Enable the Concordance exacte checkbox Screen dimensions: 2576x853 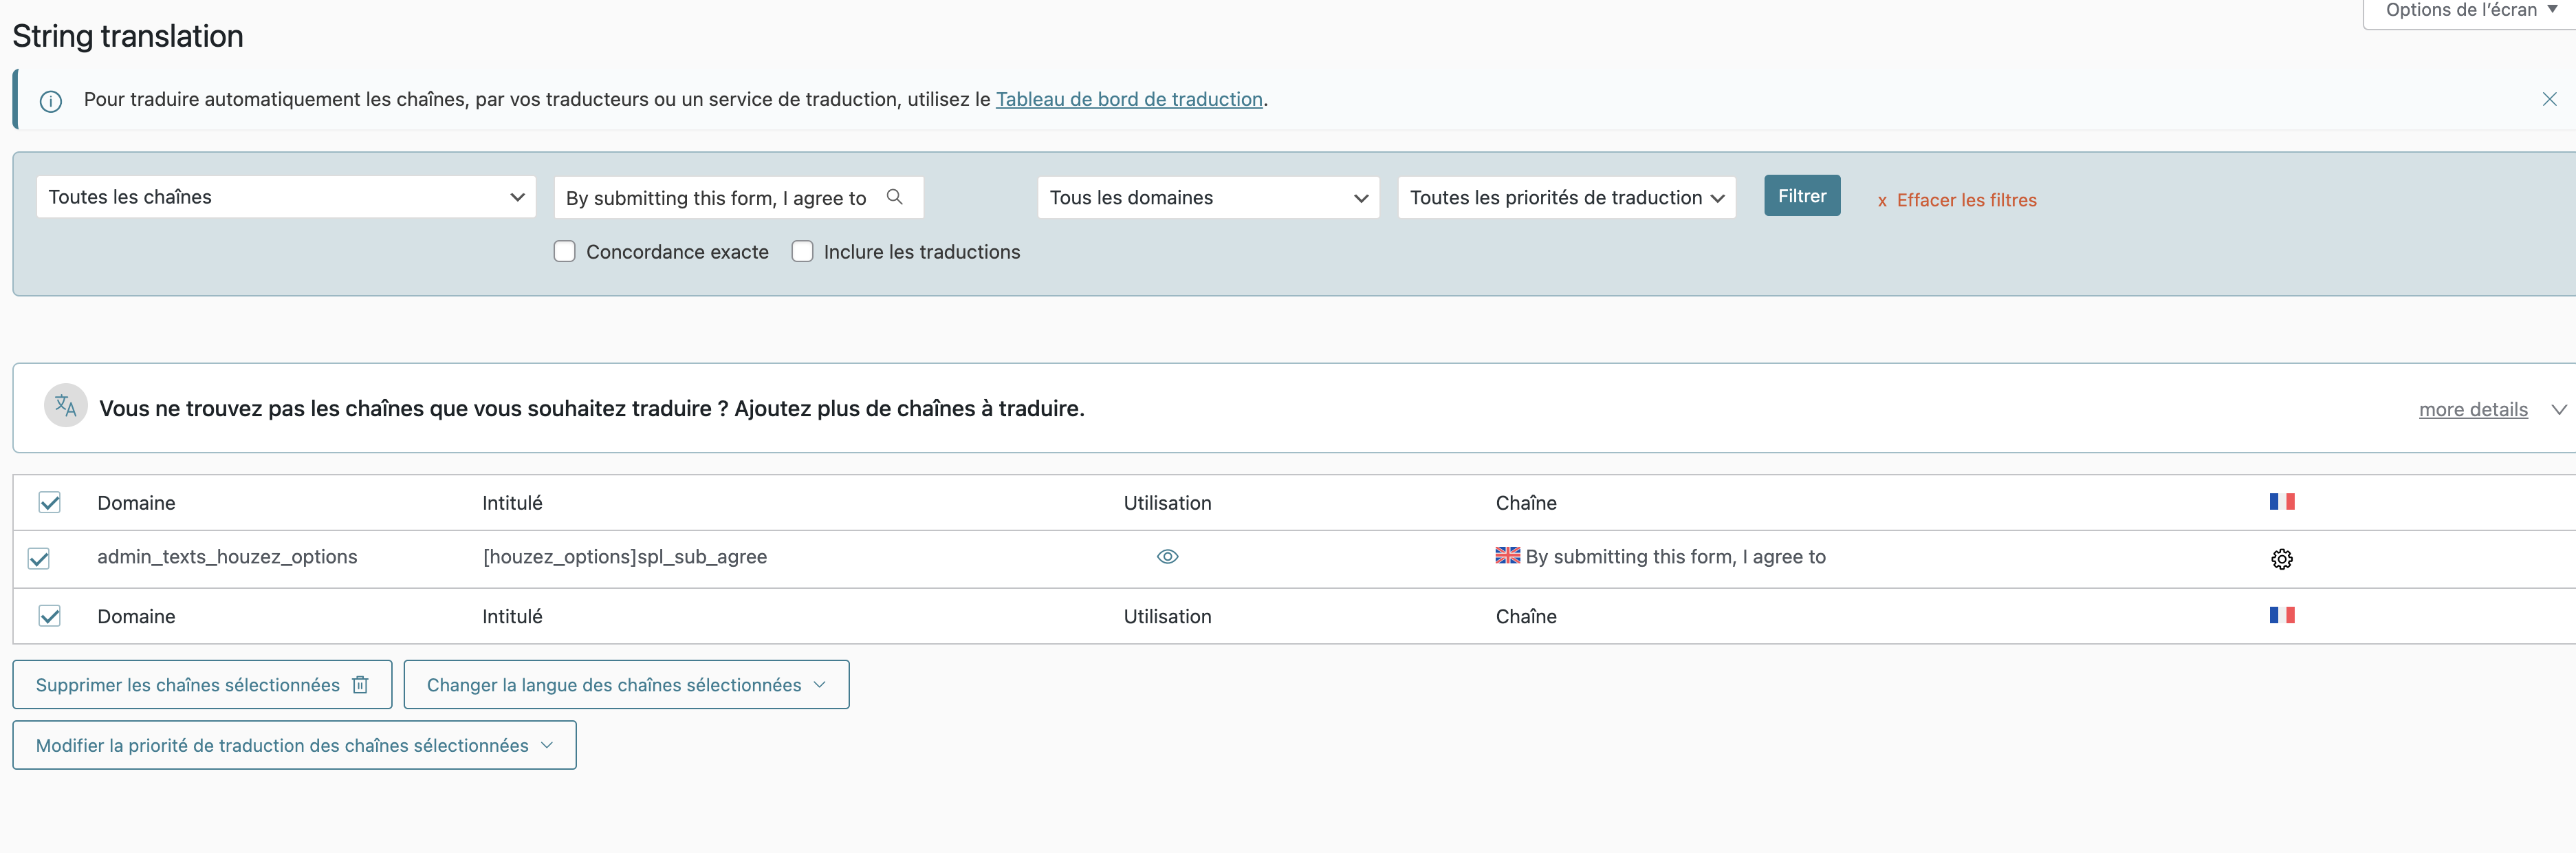click(x=565, y=252)
